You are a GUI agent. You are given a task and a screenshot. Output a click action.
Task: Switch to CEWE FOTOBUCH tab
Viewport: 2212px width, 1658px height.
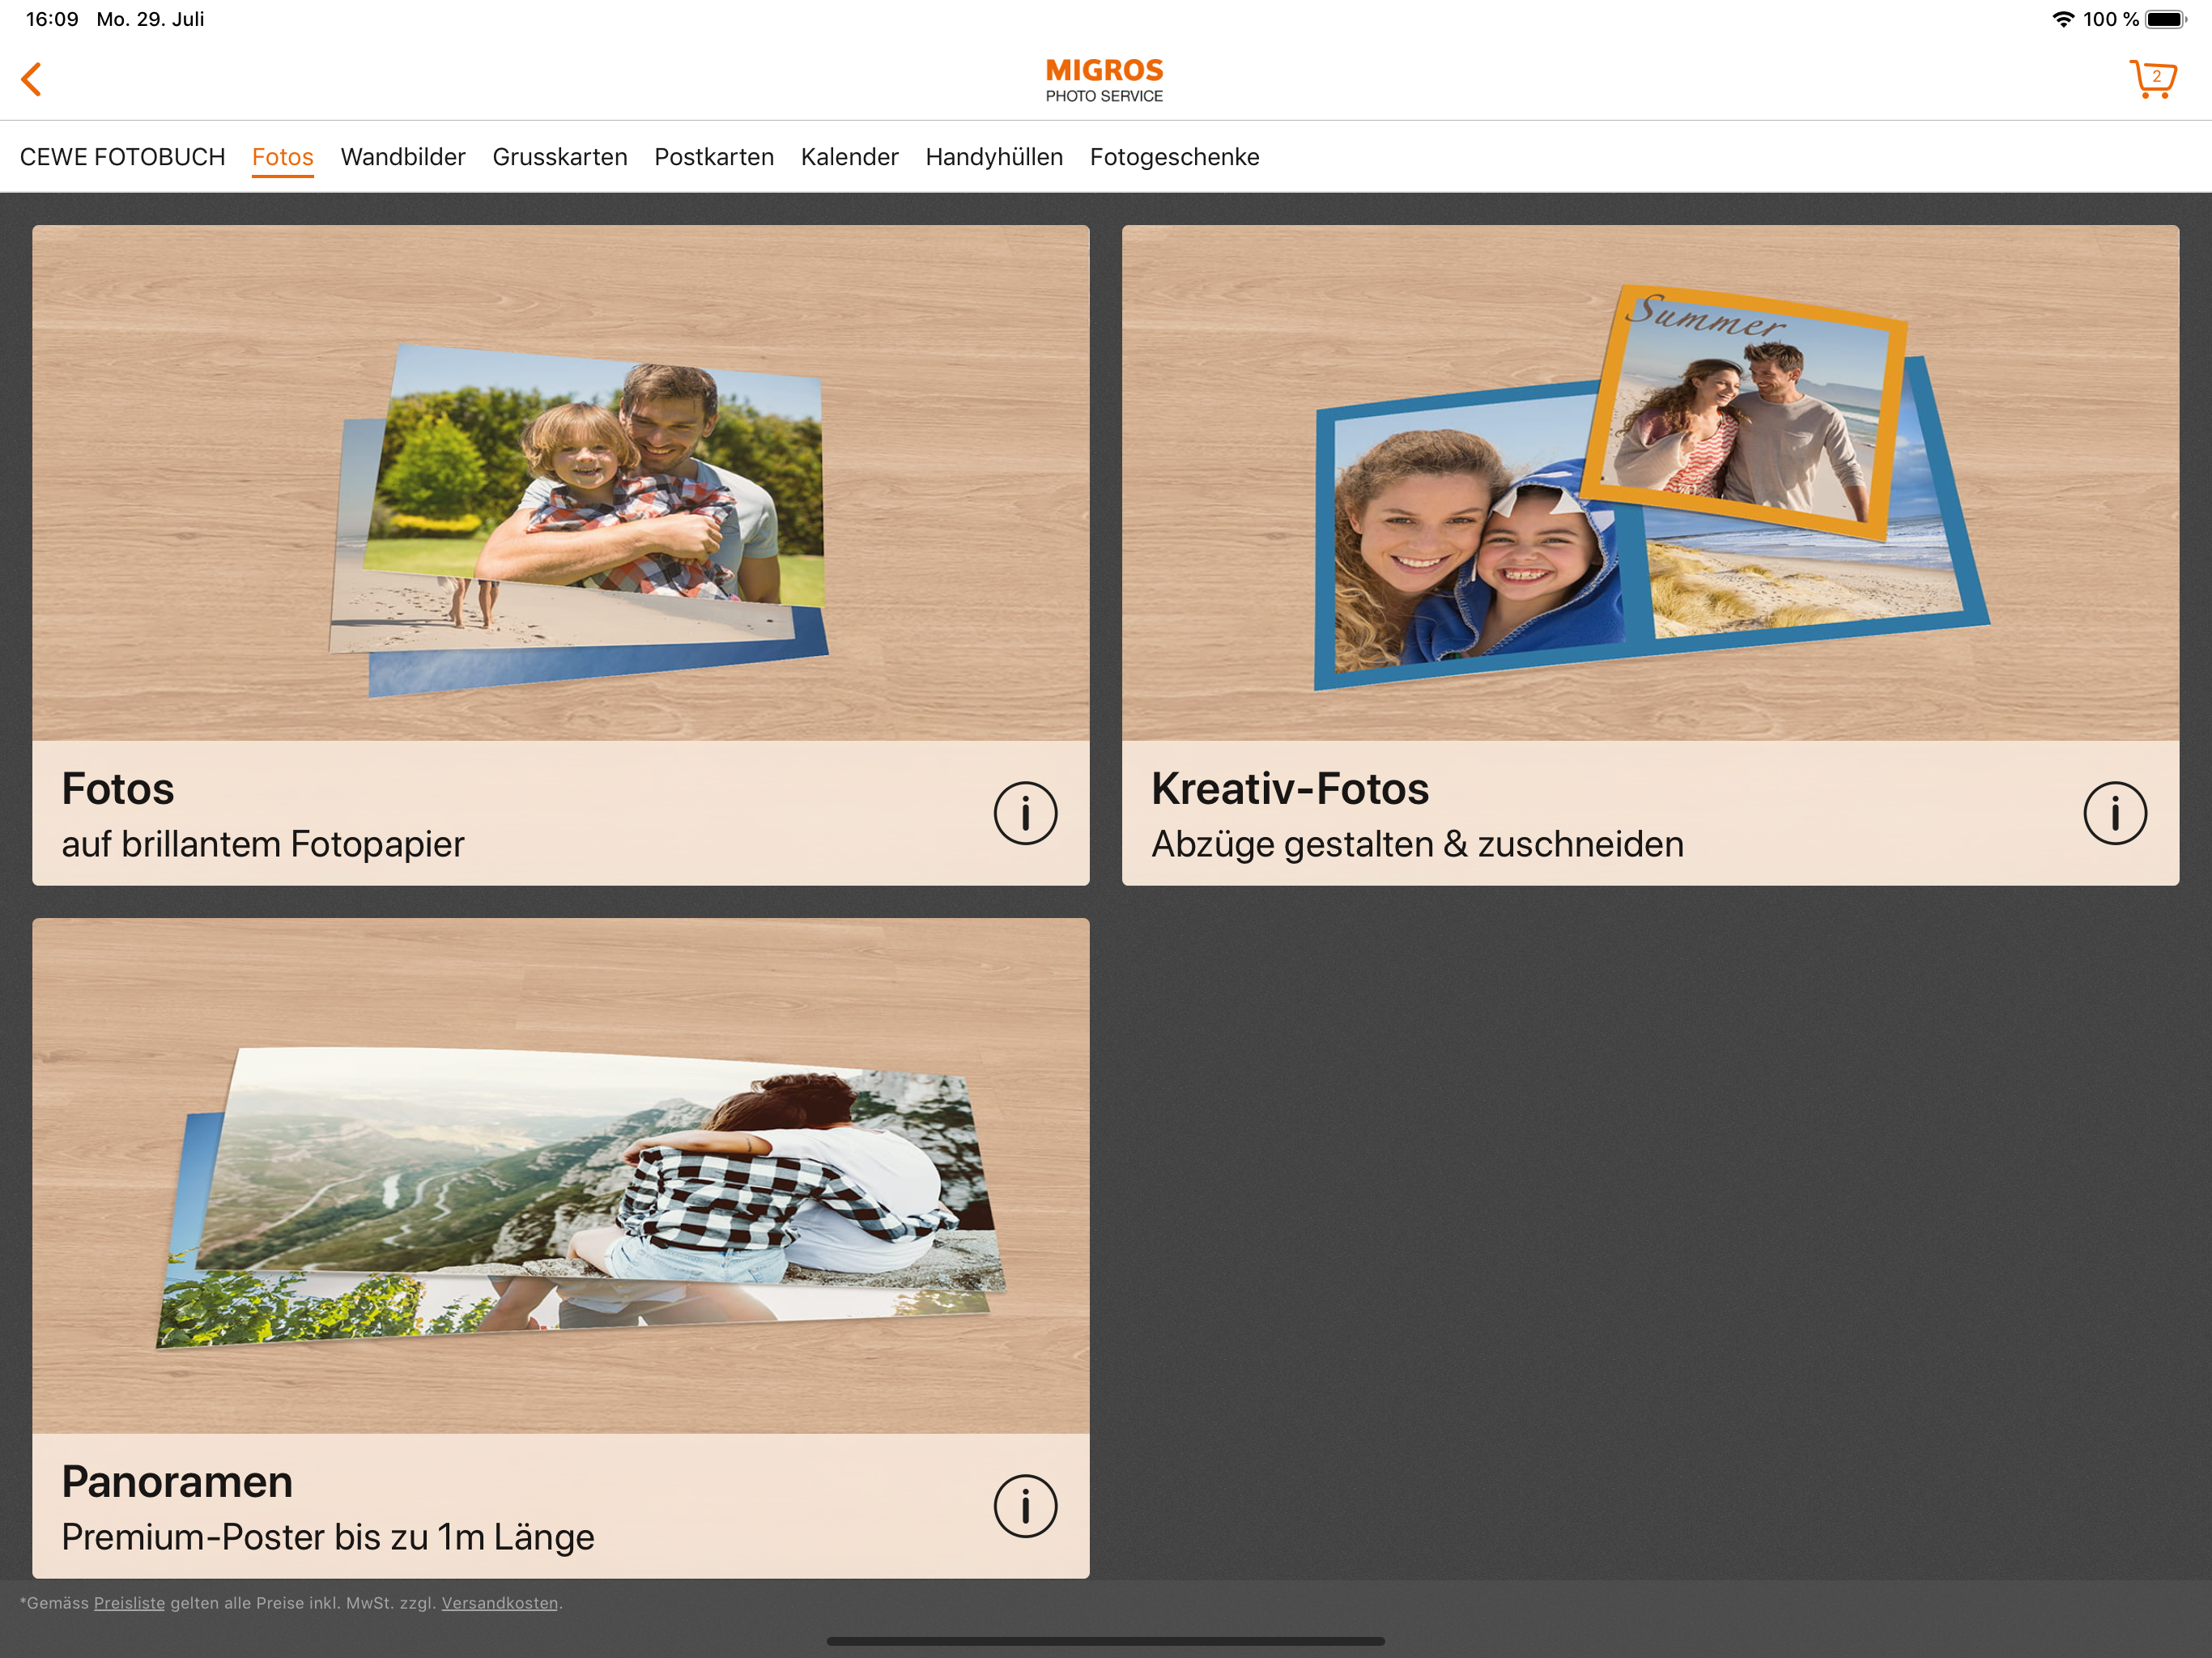coord(122,157)
